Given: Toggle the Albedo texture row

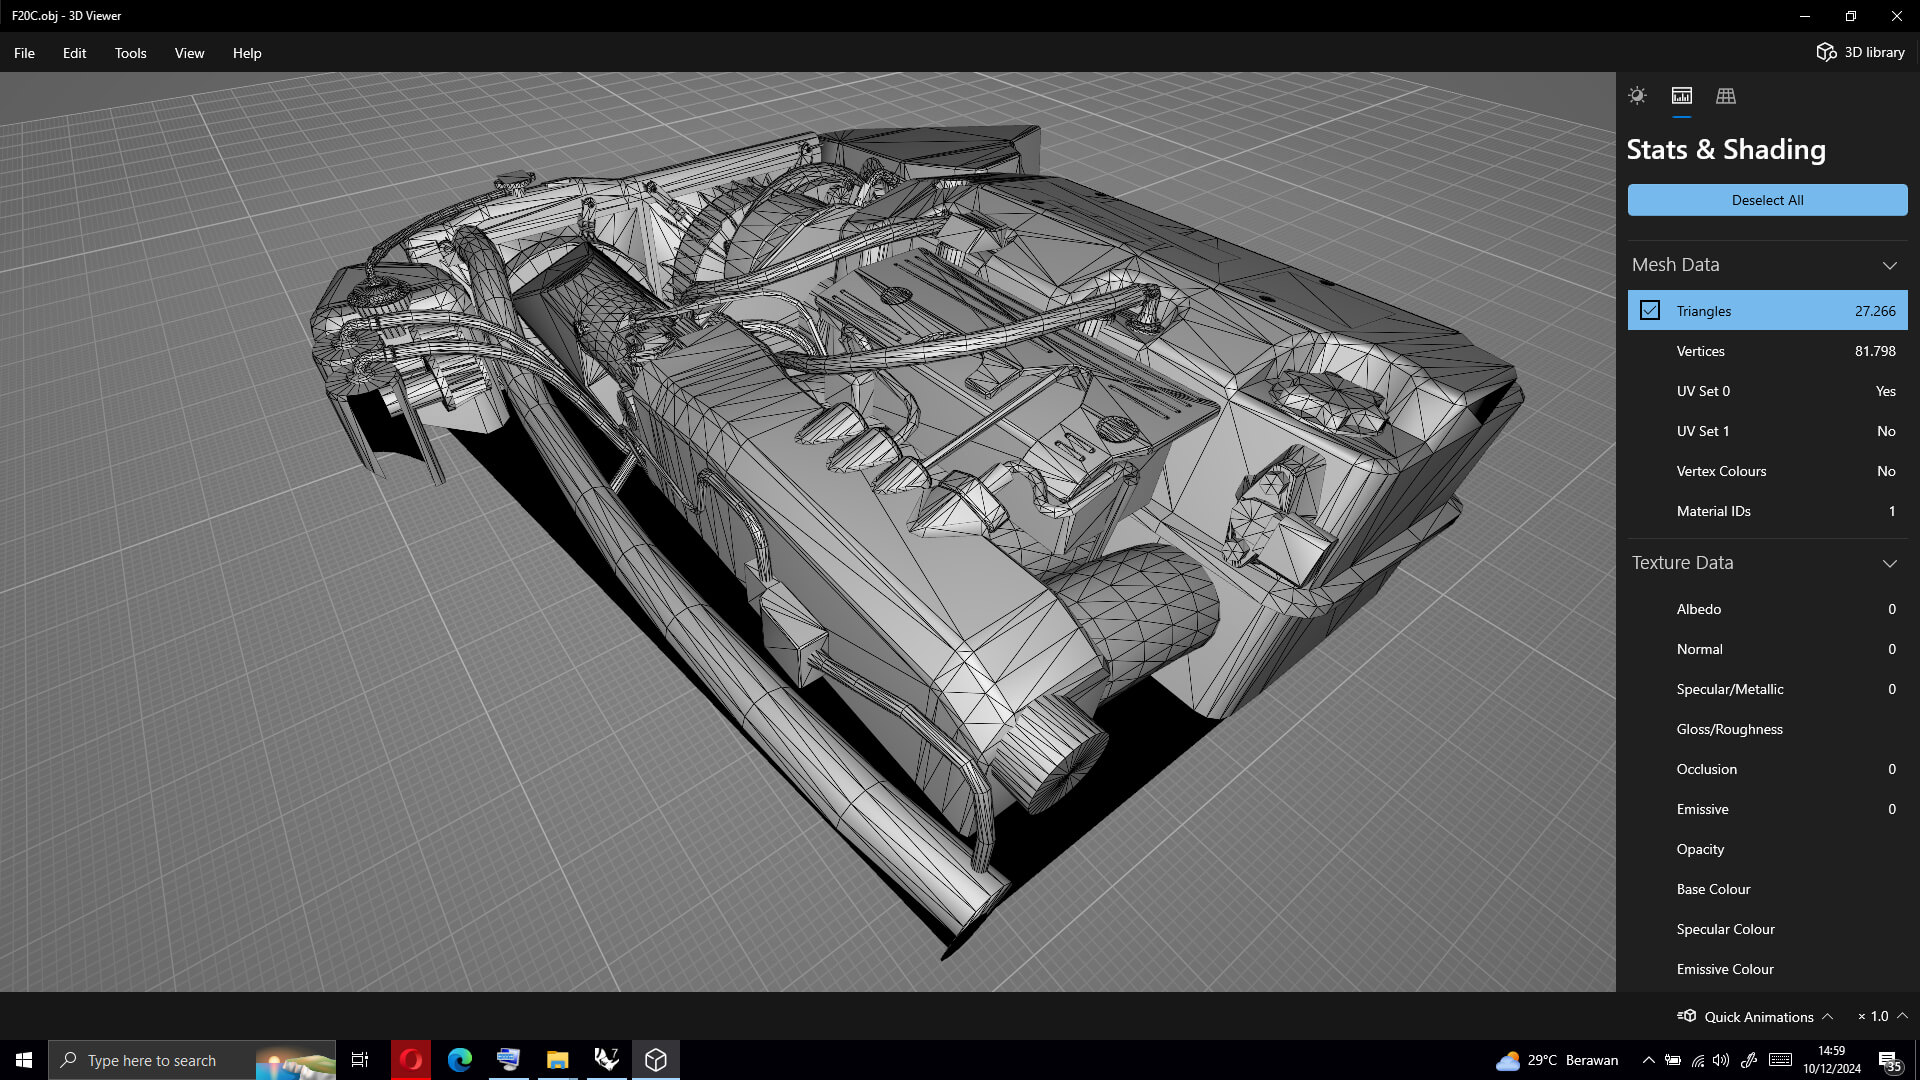Looking at the screenshot, I should click(1767, 609).
